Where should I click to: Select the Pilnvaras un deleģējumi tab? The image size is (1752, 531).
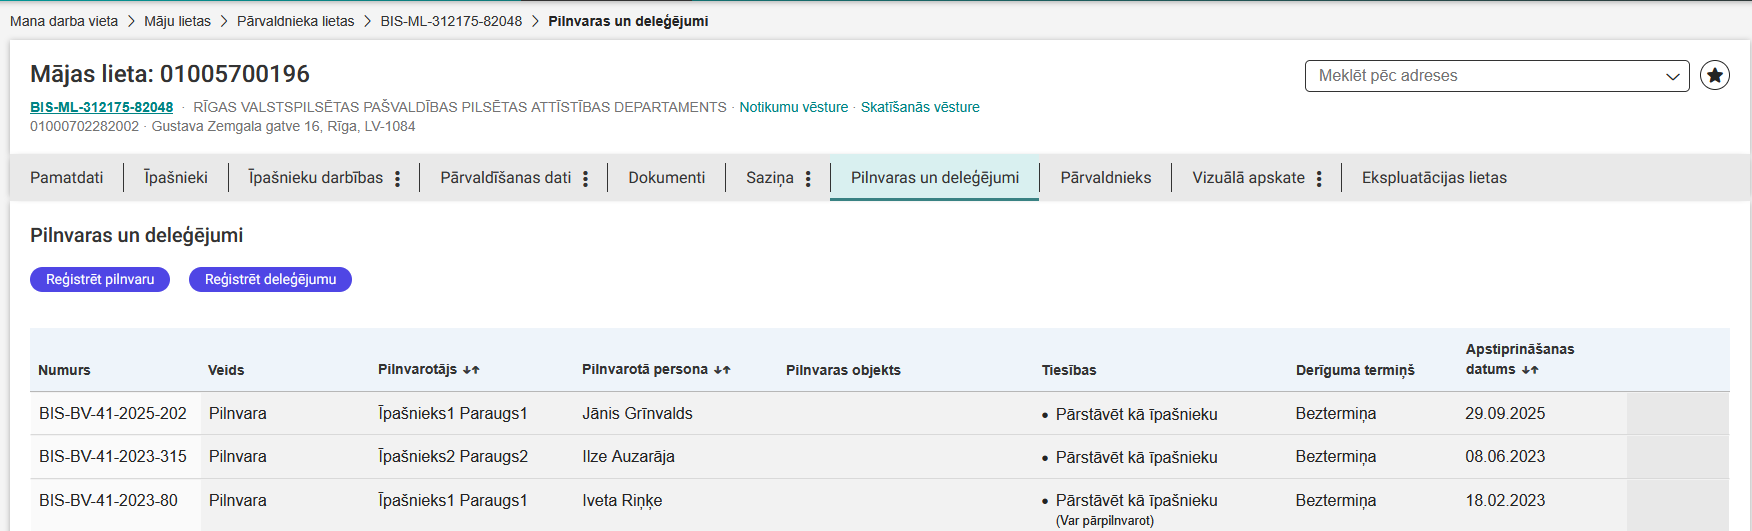click(935, 177)
